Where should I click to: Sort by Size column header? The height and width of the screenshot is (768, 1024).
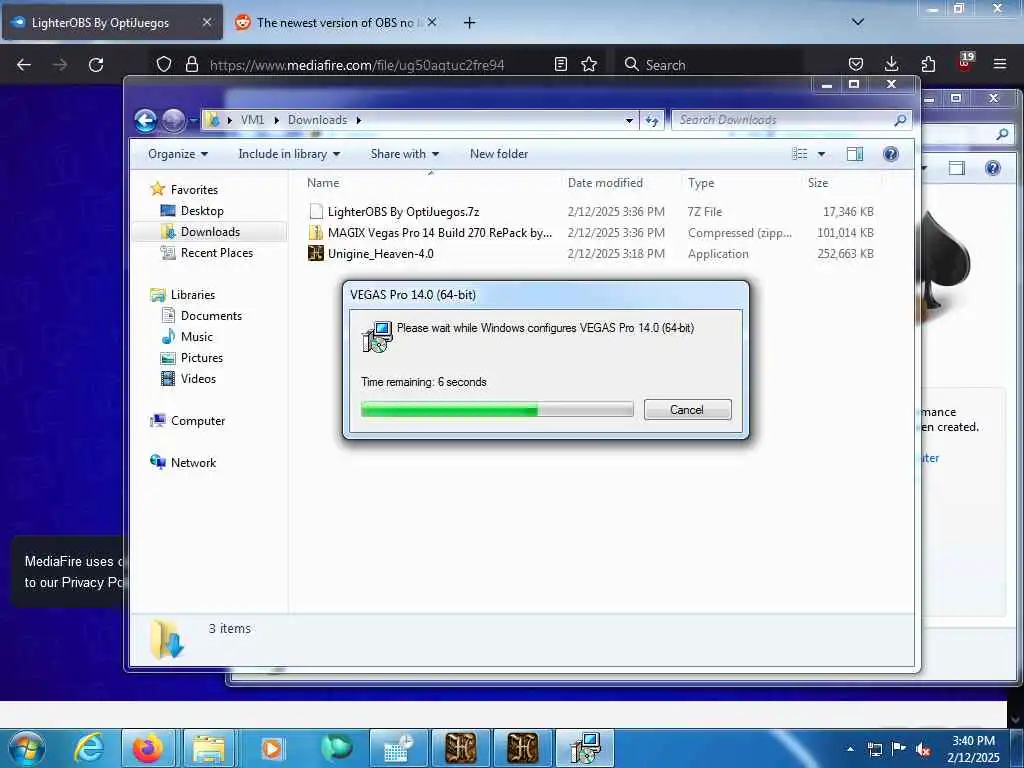coord(842,183)
